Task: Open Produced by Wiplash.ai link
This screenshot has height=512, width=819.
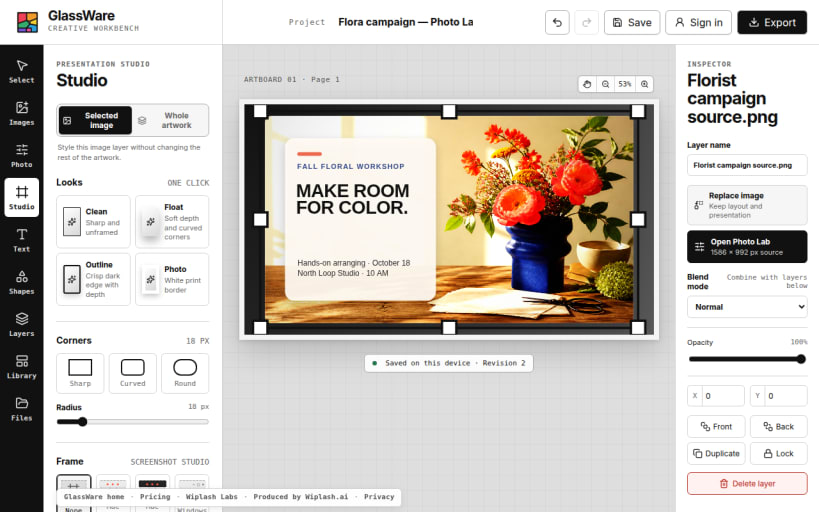Action: pos(300,497)
